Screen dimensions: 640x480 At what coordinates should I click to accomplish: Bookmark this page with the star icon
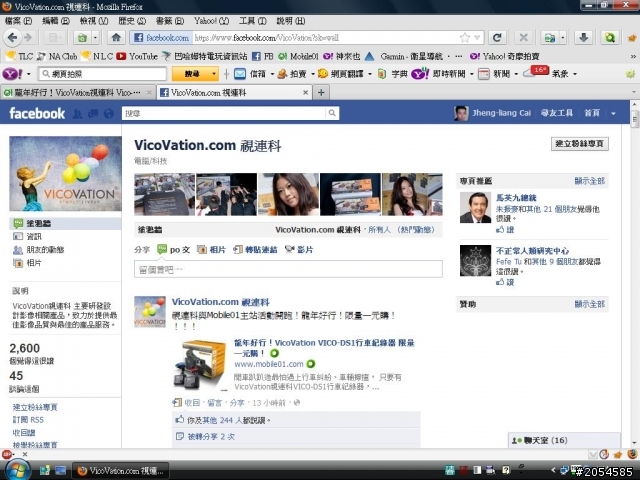(x=464, y=38)
